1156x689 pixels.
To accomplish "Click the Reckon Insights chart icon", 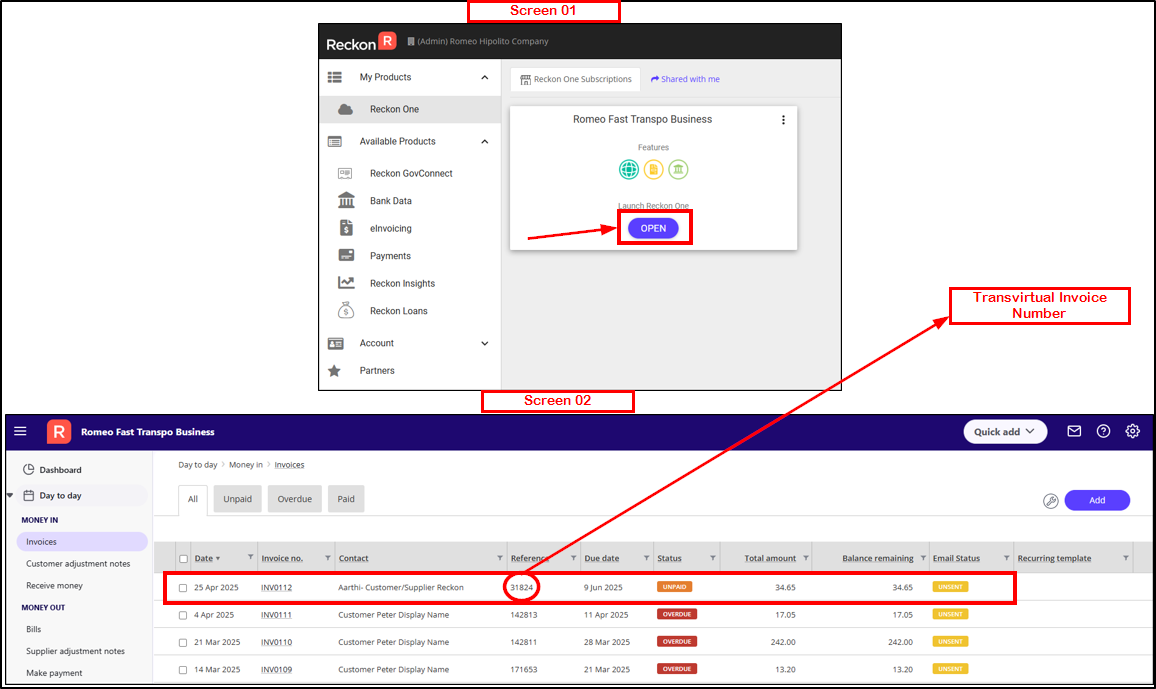I will (346, 283).
